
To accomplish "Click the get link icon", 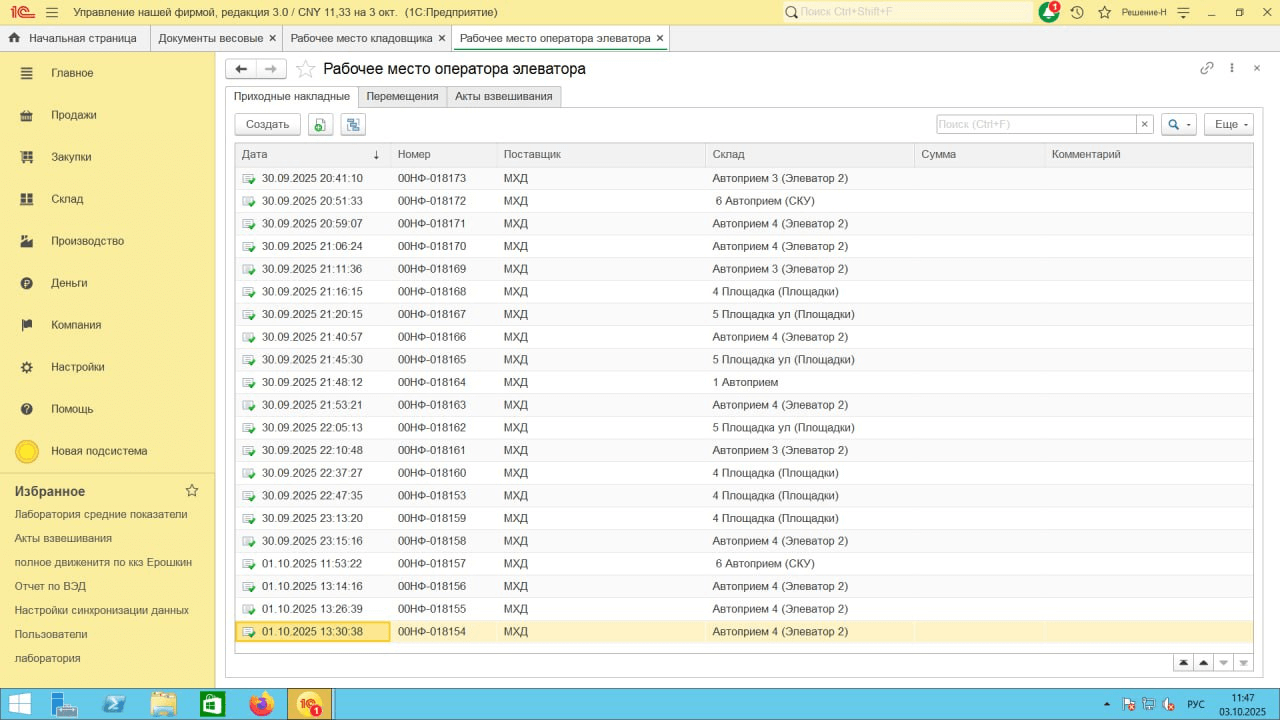I will click(1207, 68).
